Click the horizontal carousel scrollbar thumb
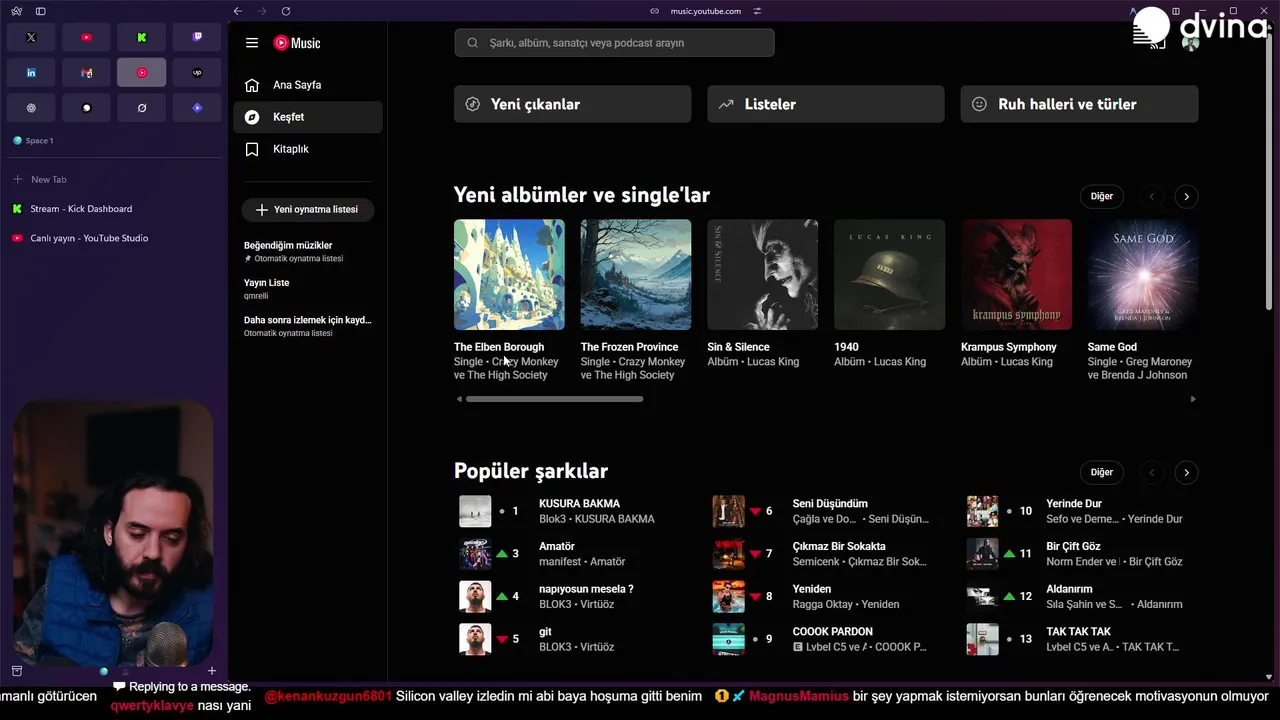The width and height of the screenshot is (1280, 720). (554, 399)
